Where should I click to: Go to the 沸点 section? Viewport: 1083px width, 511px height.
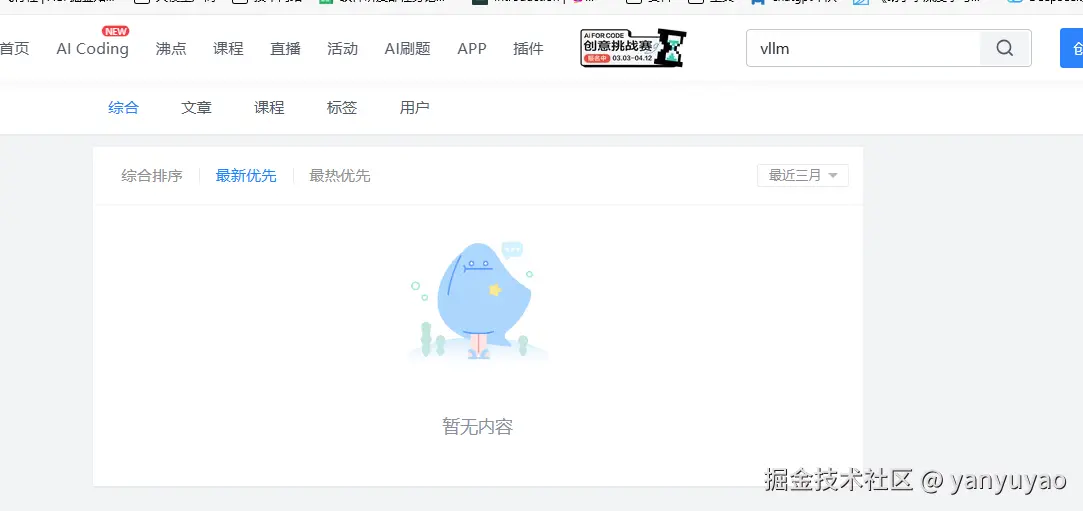pos(171,48)
